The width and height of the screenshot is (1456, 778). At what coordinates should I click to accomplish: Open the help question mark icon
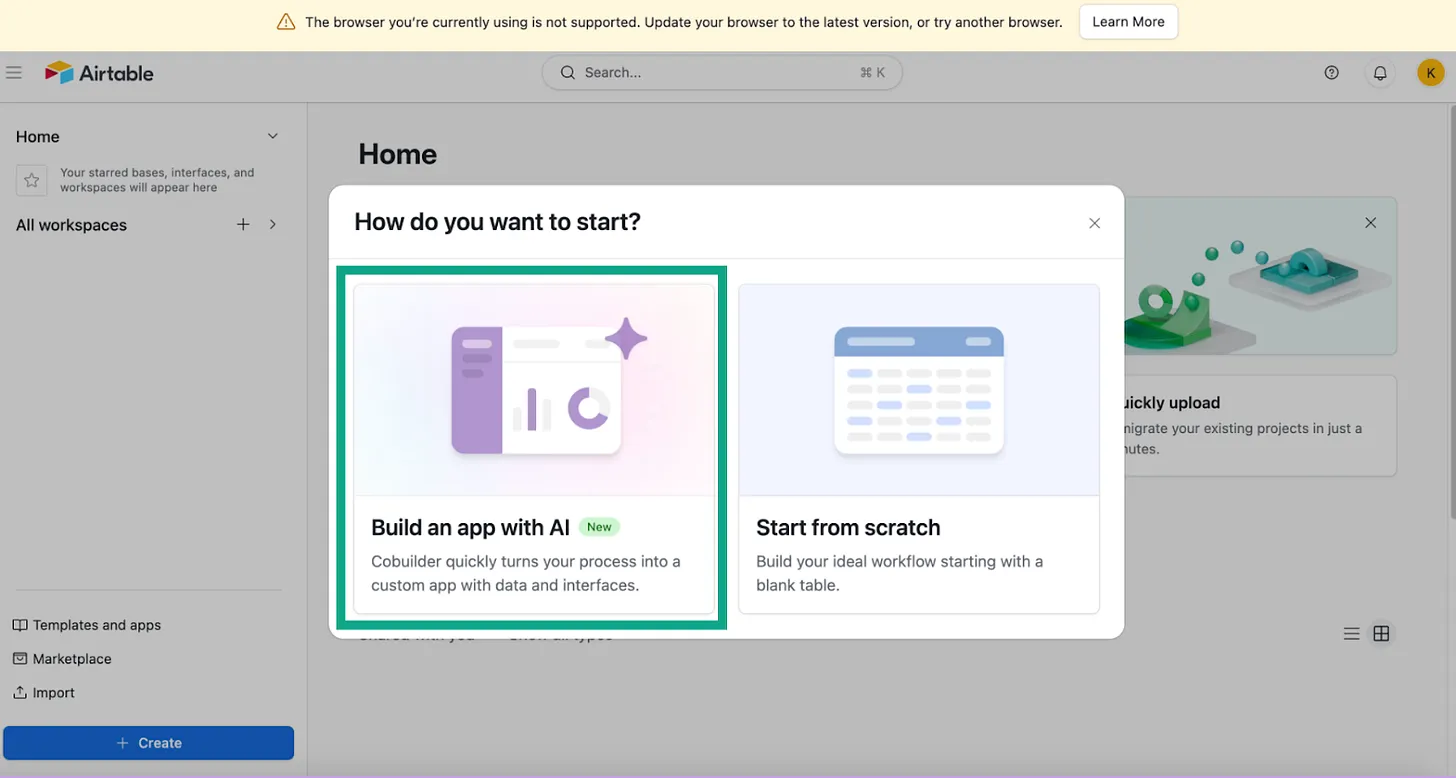[1331, 73]
